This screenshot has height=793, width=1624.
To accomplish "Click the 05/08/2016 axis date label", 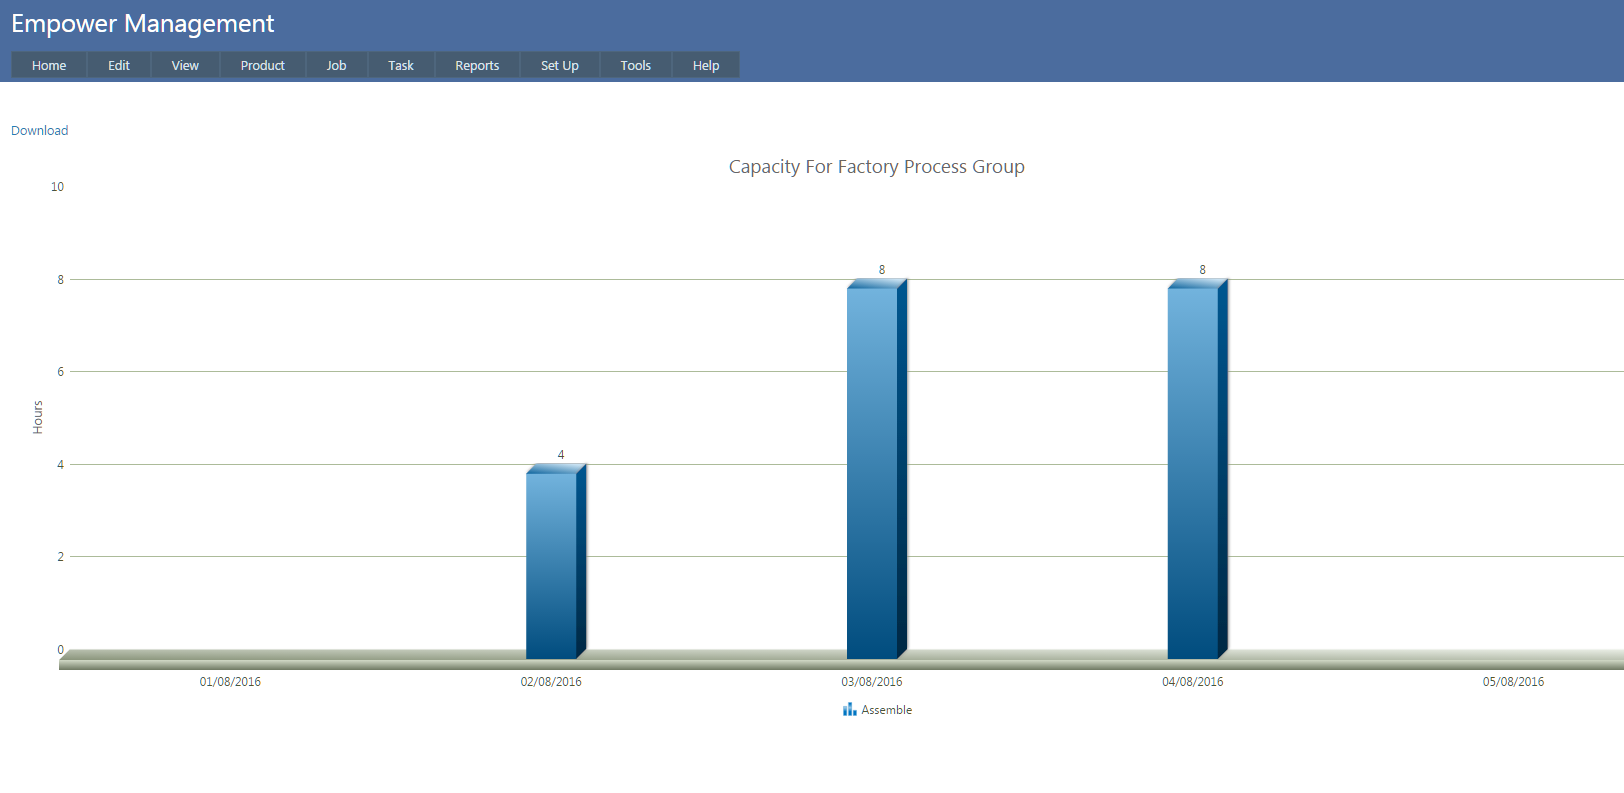I will 1513,682.
